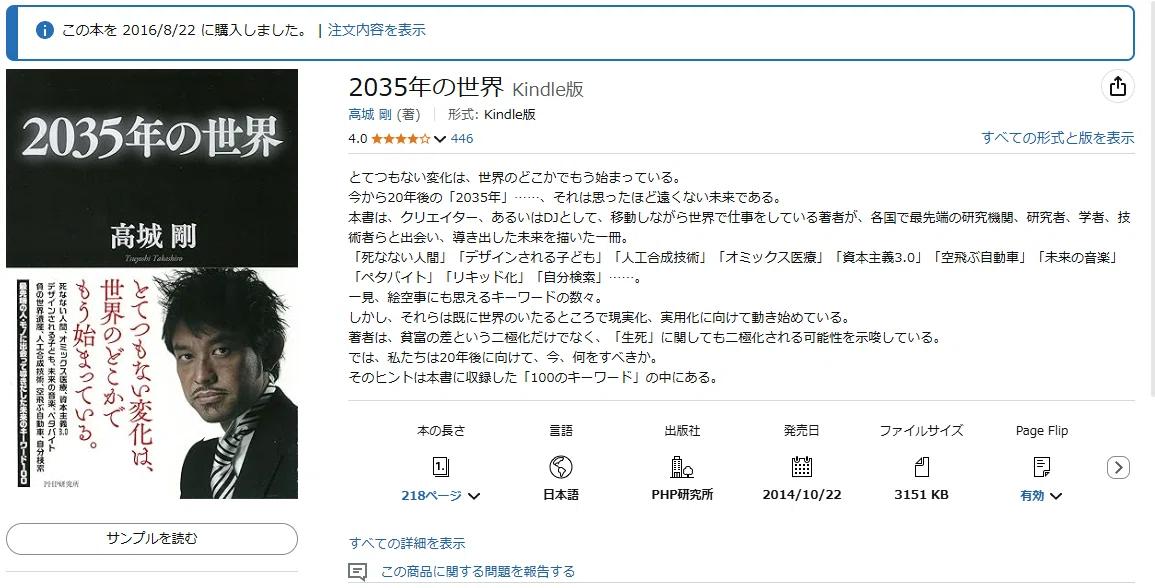Click the report issue speech bubble icon
The height and width of the screenshot is (588, 1155).
pos(357,572)
